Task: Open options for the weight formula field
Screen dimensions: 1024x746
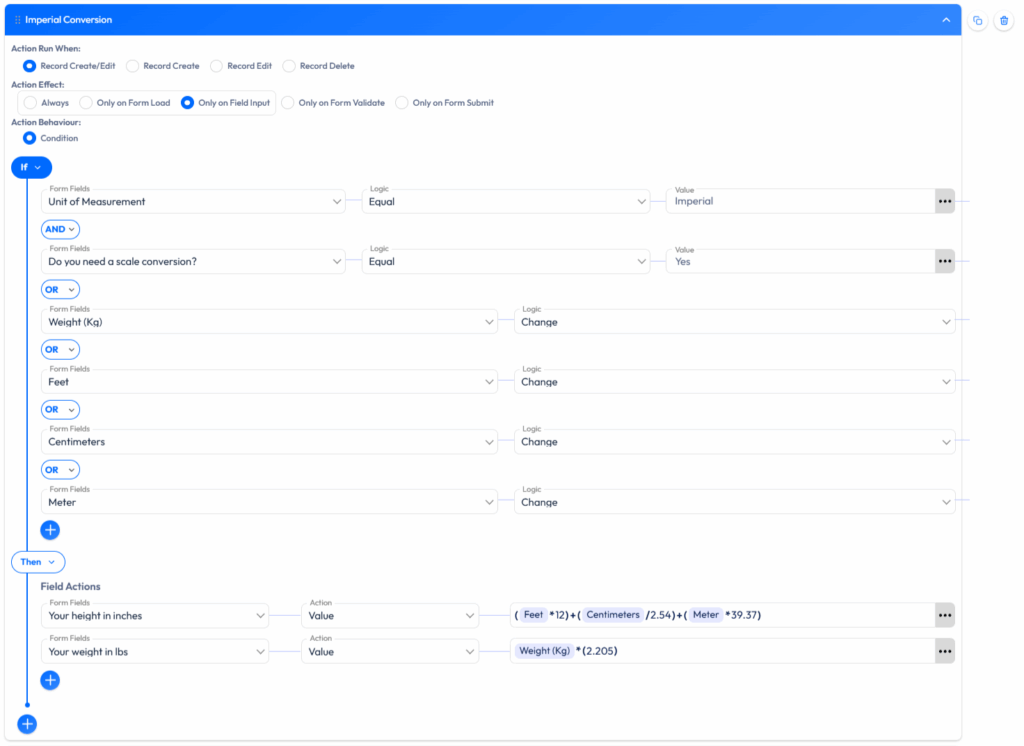Action: (x=944, y=651)
